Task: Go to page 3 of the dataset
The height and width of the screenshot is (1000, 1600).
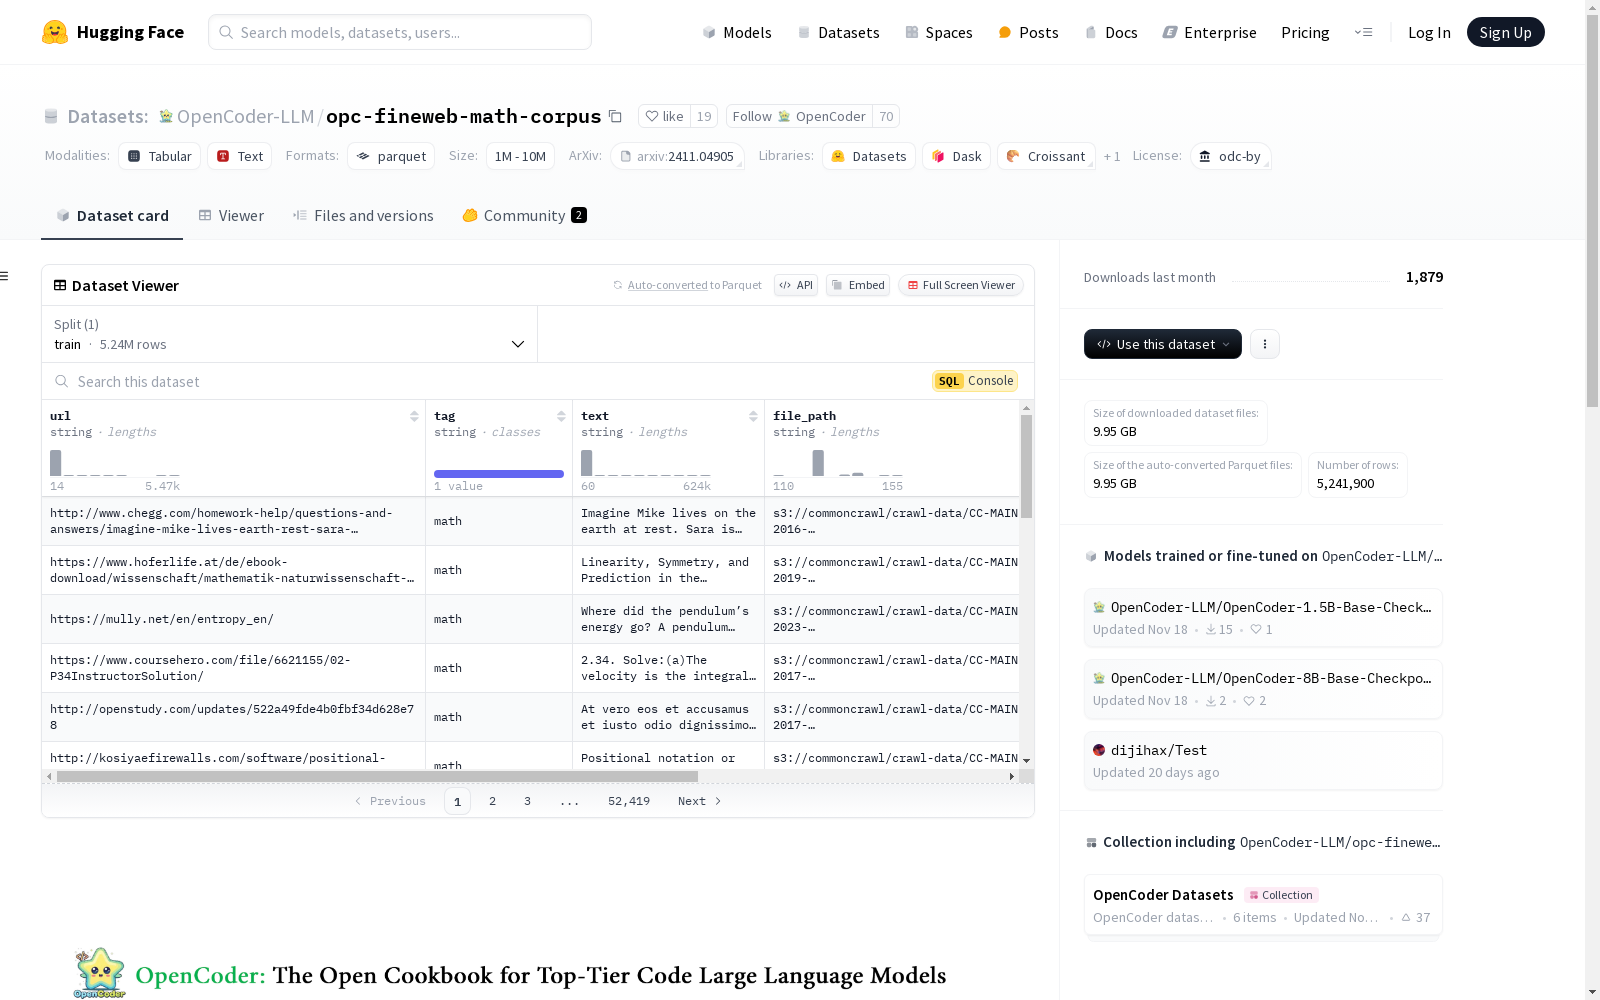Action: (527, 801)
